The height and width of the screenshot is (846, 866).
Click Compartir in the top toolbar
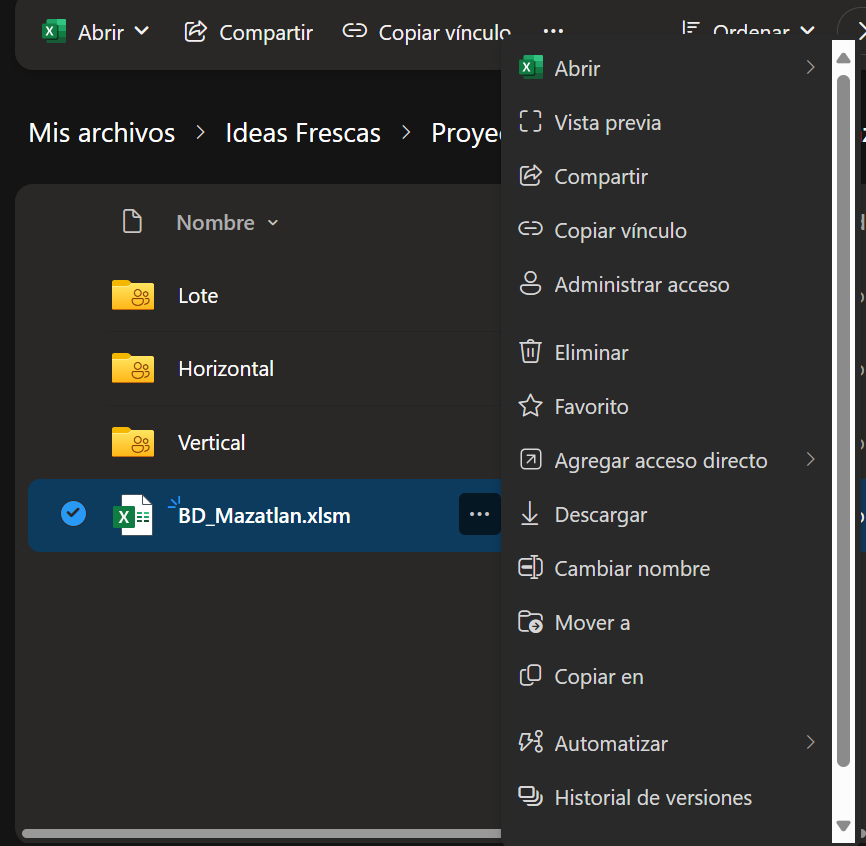tap(249, 32)
